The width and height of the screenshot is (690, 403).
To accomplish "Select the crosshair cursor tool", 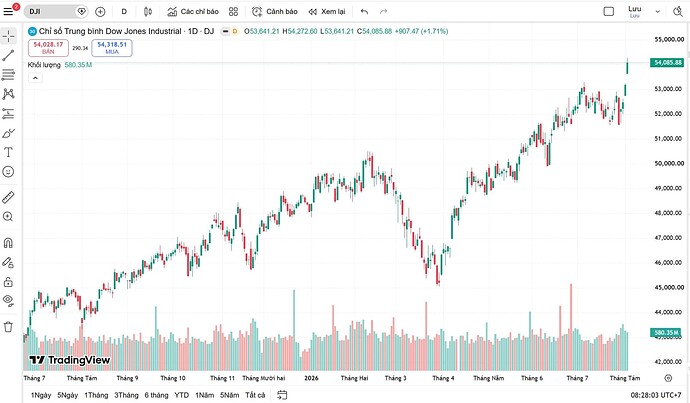I will [8, 36].
